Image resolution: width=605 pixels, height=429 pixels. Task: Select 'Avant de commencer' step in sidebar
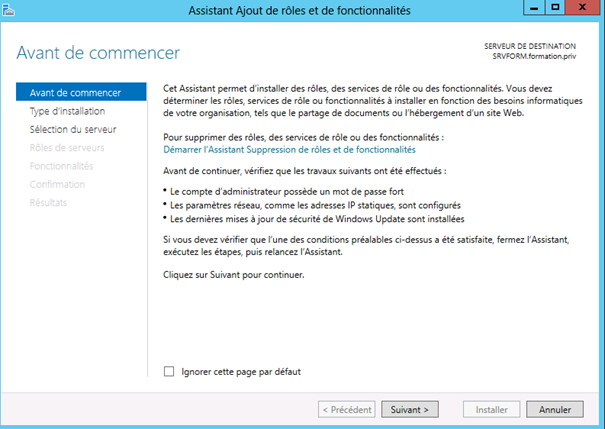pyautogui.click(x=81, y=93)
